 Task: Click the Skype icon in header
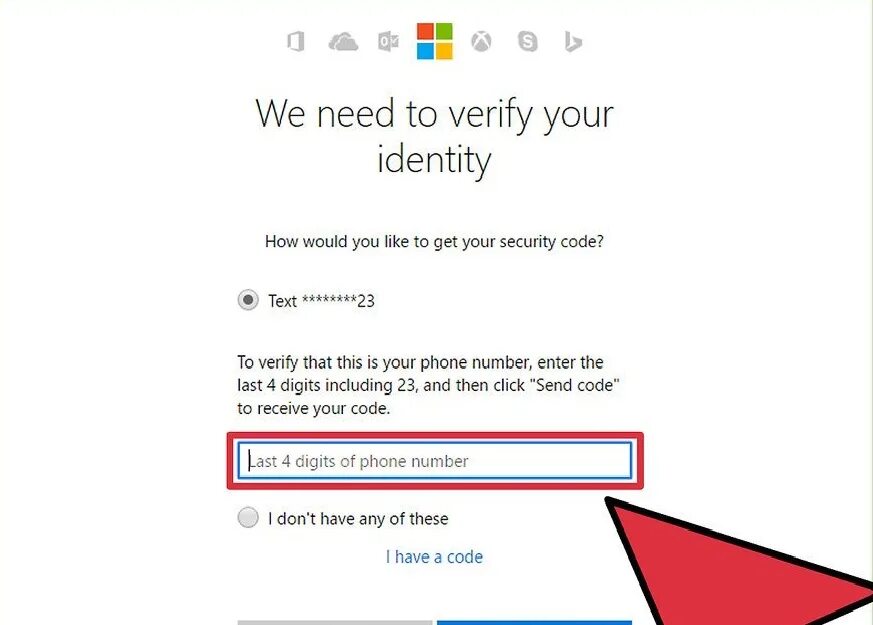[527, 42]
